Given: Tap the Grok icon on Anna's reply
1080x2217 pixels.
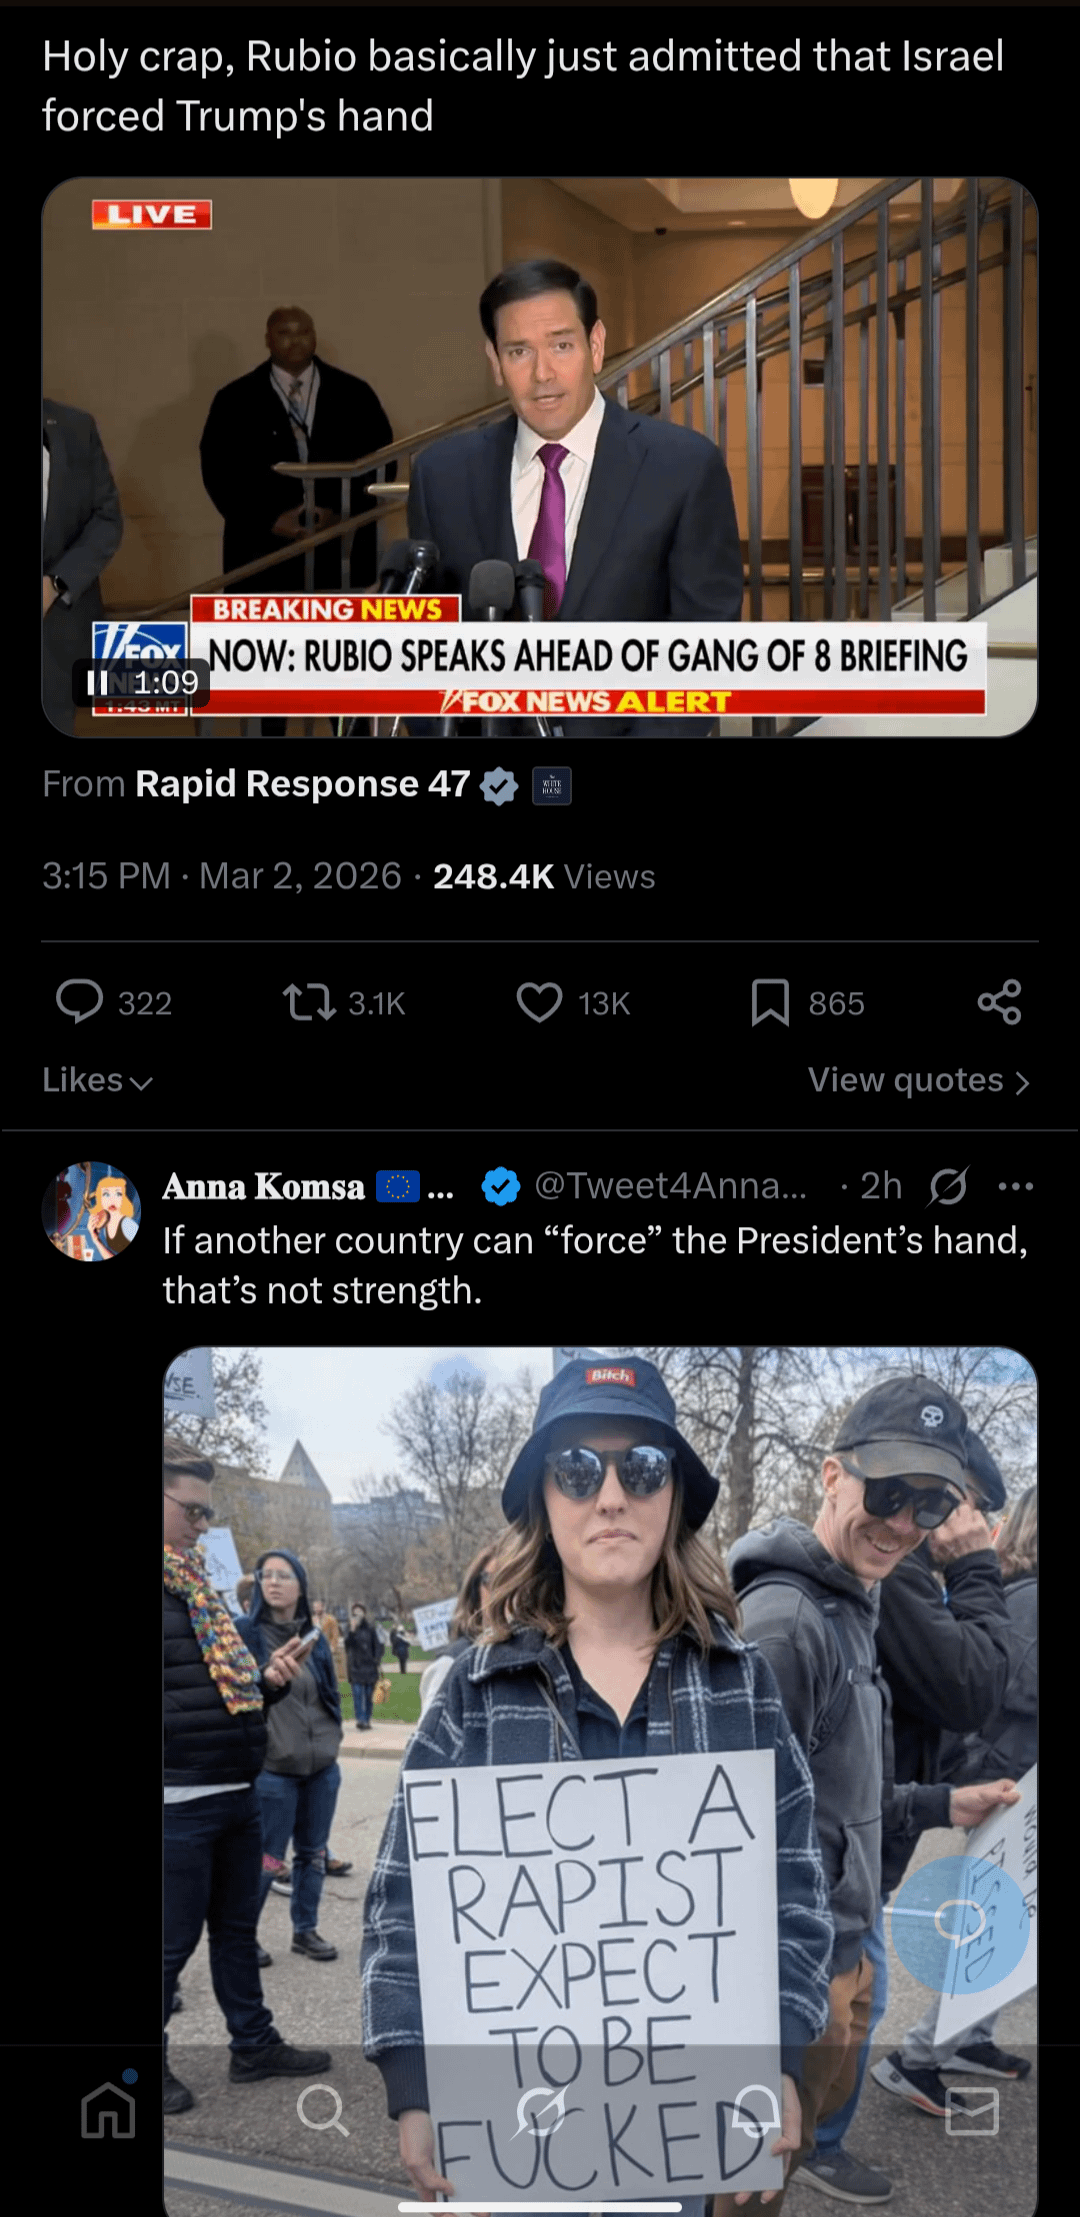Looking at the screenshot, I should click(x=947, y=1187).
